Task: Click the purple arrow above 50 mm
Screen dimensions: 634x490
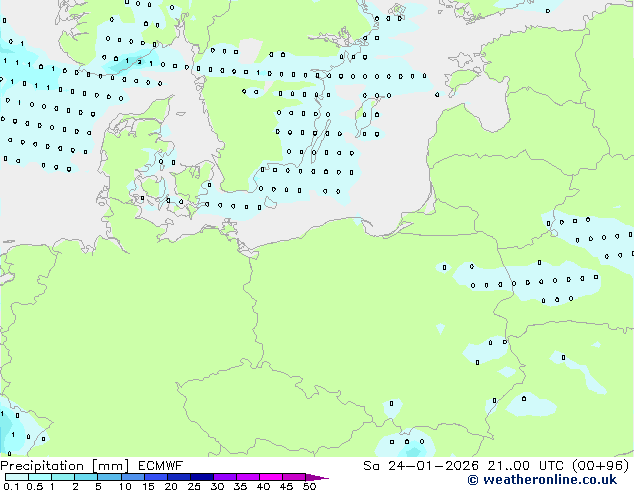Action: click(317, 477)
